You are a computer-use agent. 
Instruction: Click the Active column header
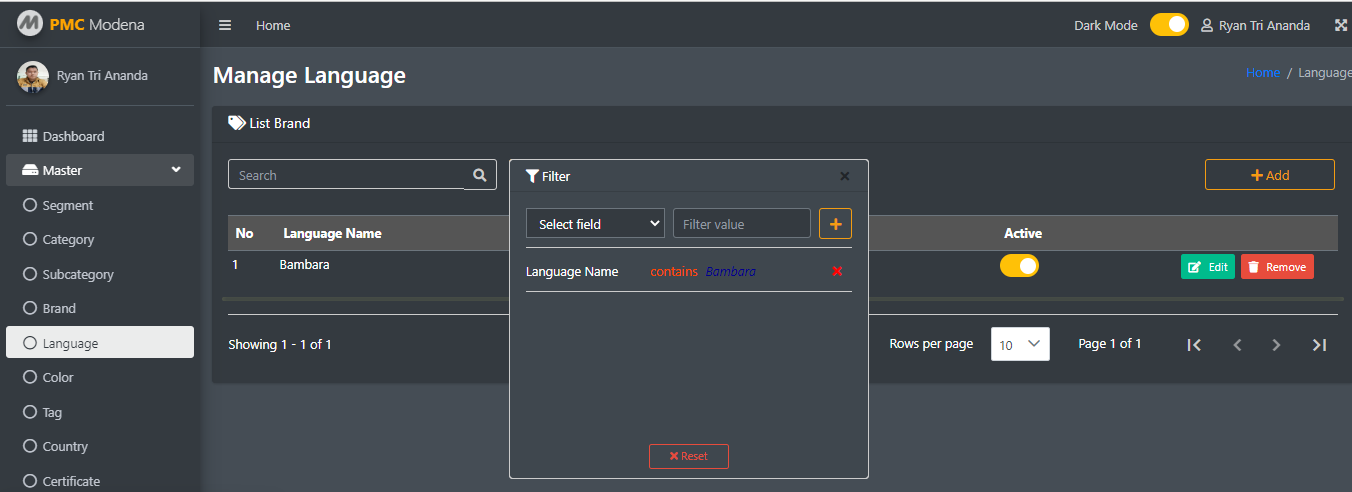click(1023, 233)
